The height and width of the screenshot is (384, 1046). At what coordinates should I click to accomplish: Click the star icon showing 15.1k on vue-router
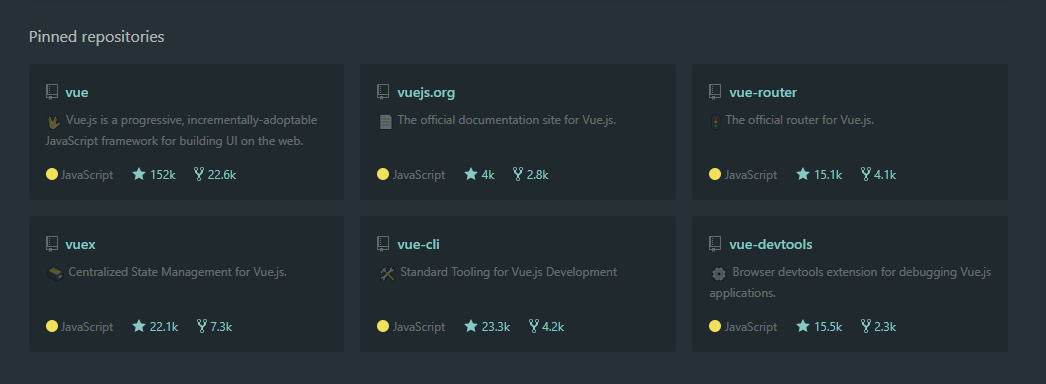803,174
